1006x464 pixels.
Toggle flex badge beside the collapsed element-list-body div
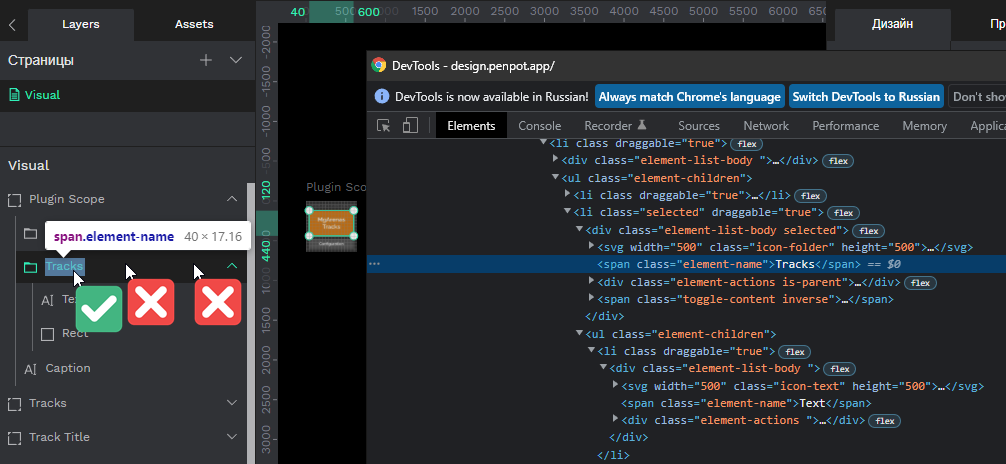(838, 161)
